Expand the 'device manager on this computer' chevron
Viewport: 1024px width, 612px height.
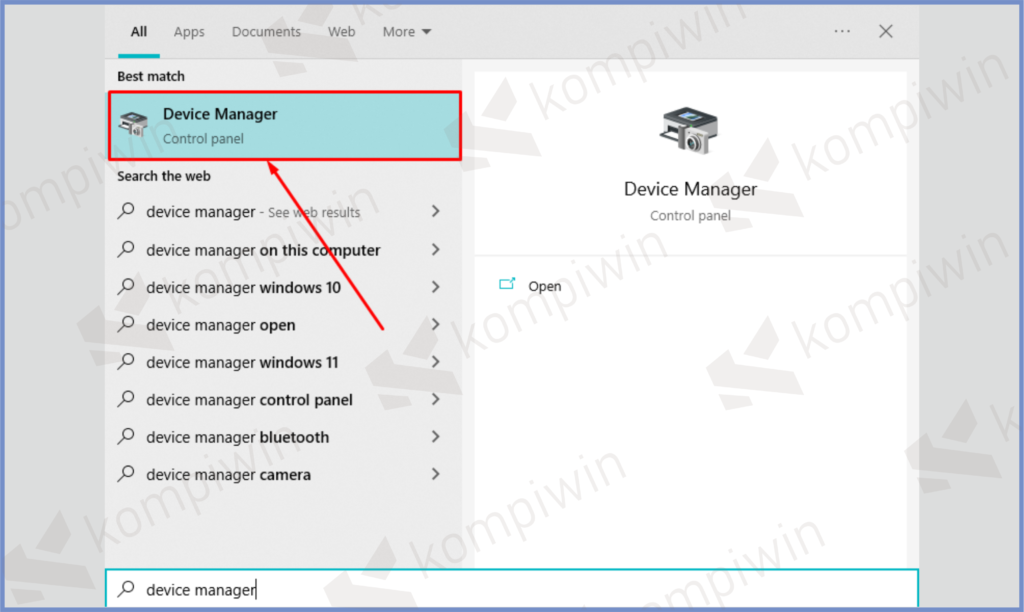coord(435,250)
